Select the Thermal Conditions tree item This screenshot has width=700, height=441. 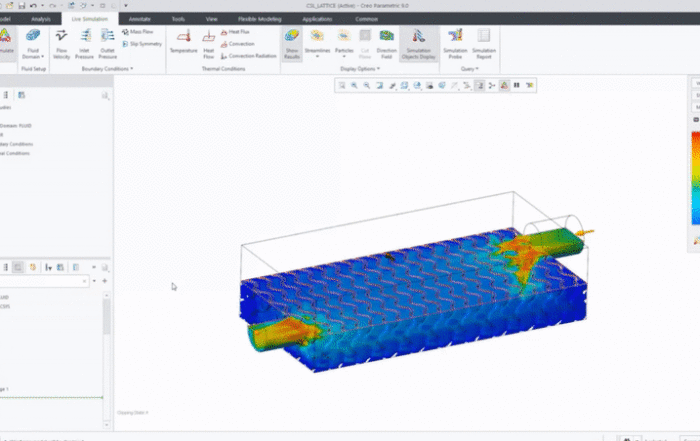click(x=15, y=154)
